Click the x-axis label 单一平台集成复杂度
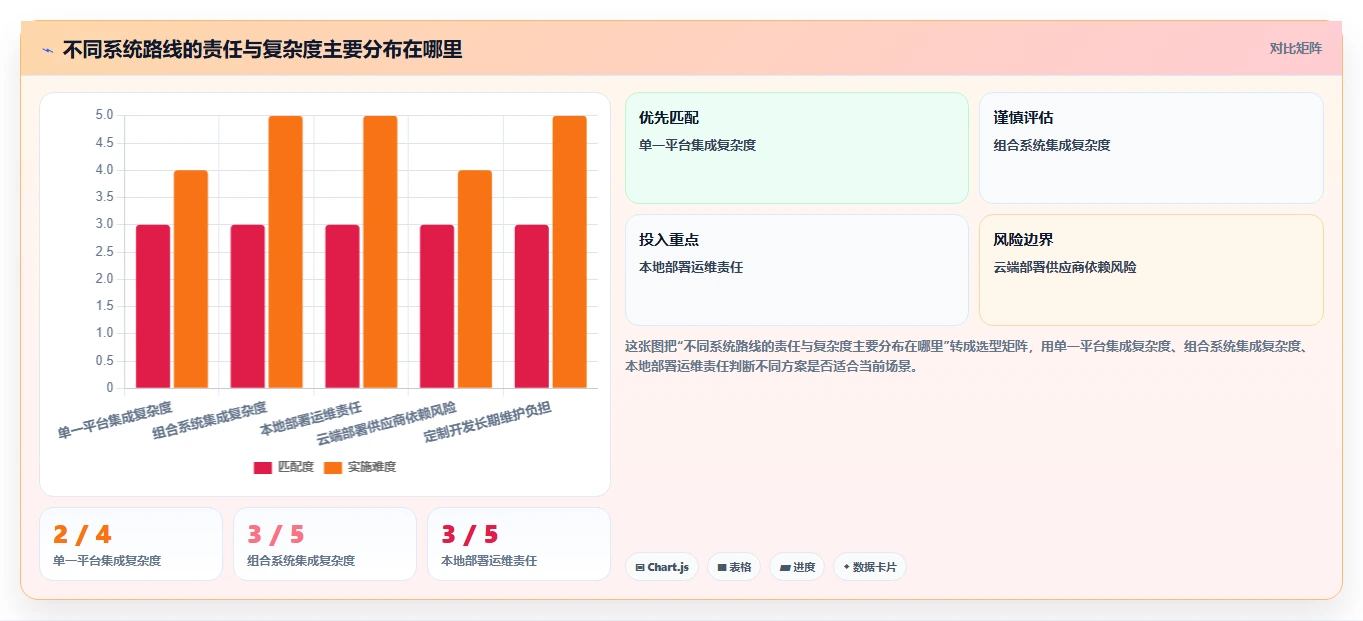Image resolution: width=1363 pixels, height=621 pixels. pyautogui.click(x=115, y=420)
